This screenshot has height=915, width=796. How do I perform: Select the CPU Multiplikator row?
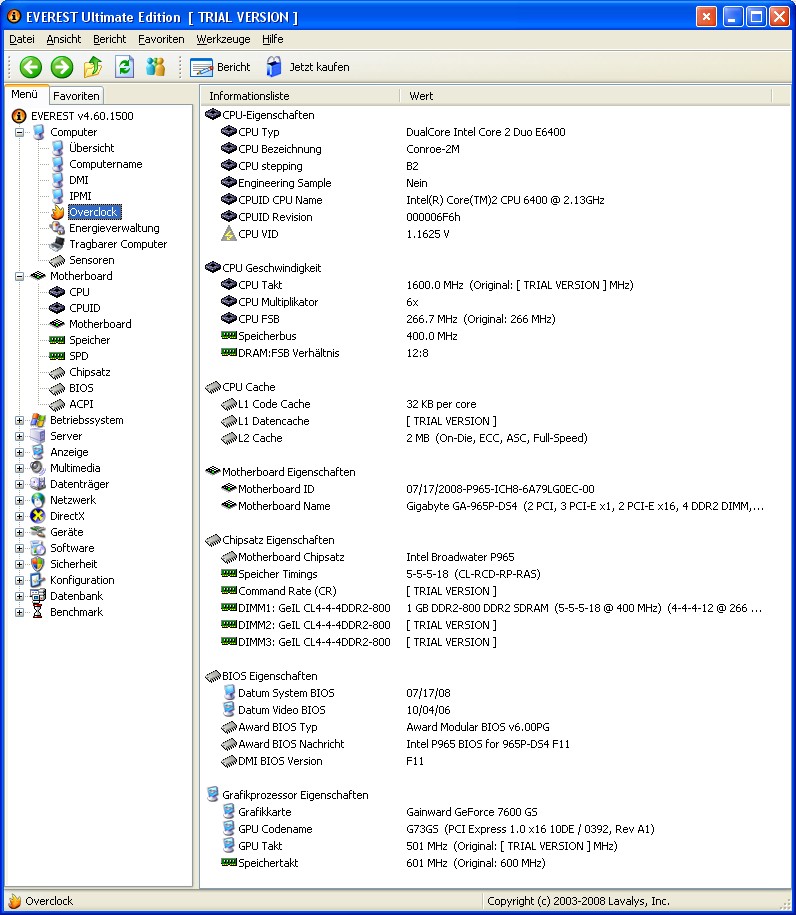[x=495, y=302]
